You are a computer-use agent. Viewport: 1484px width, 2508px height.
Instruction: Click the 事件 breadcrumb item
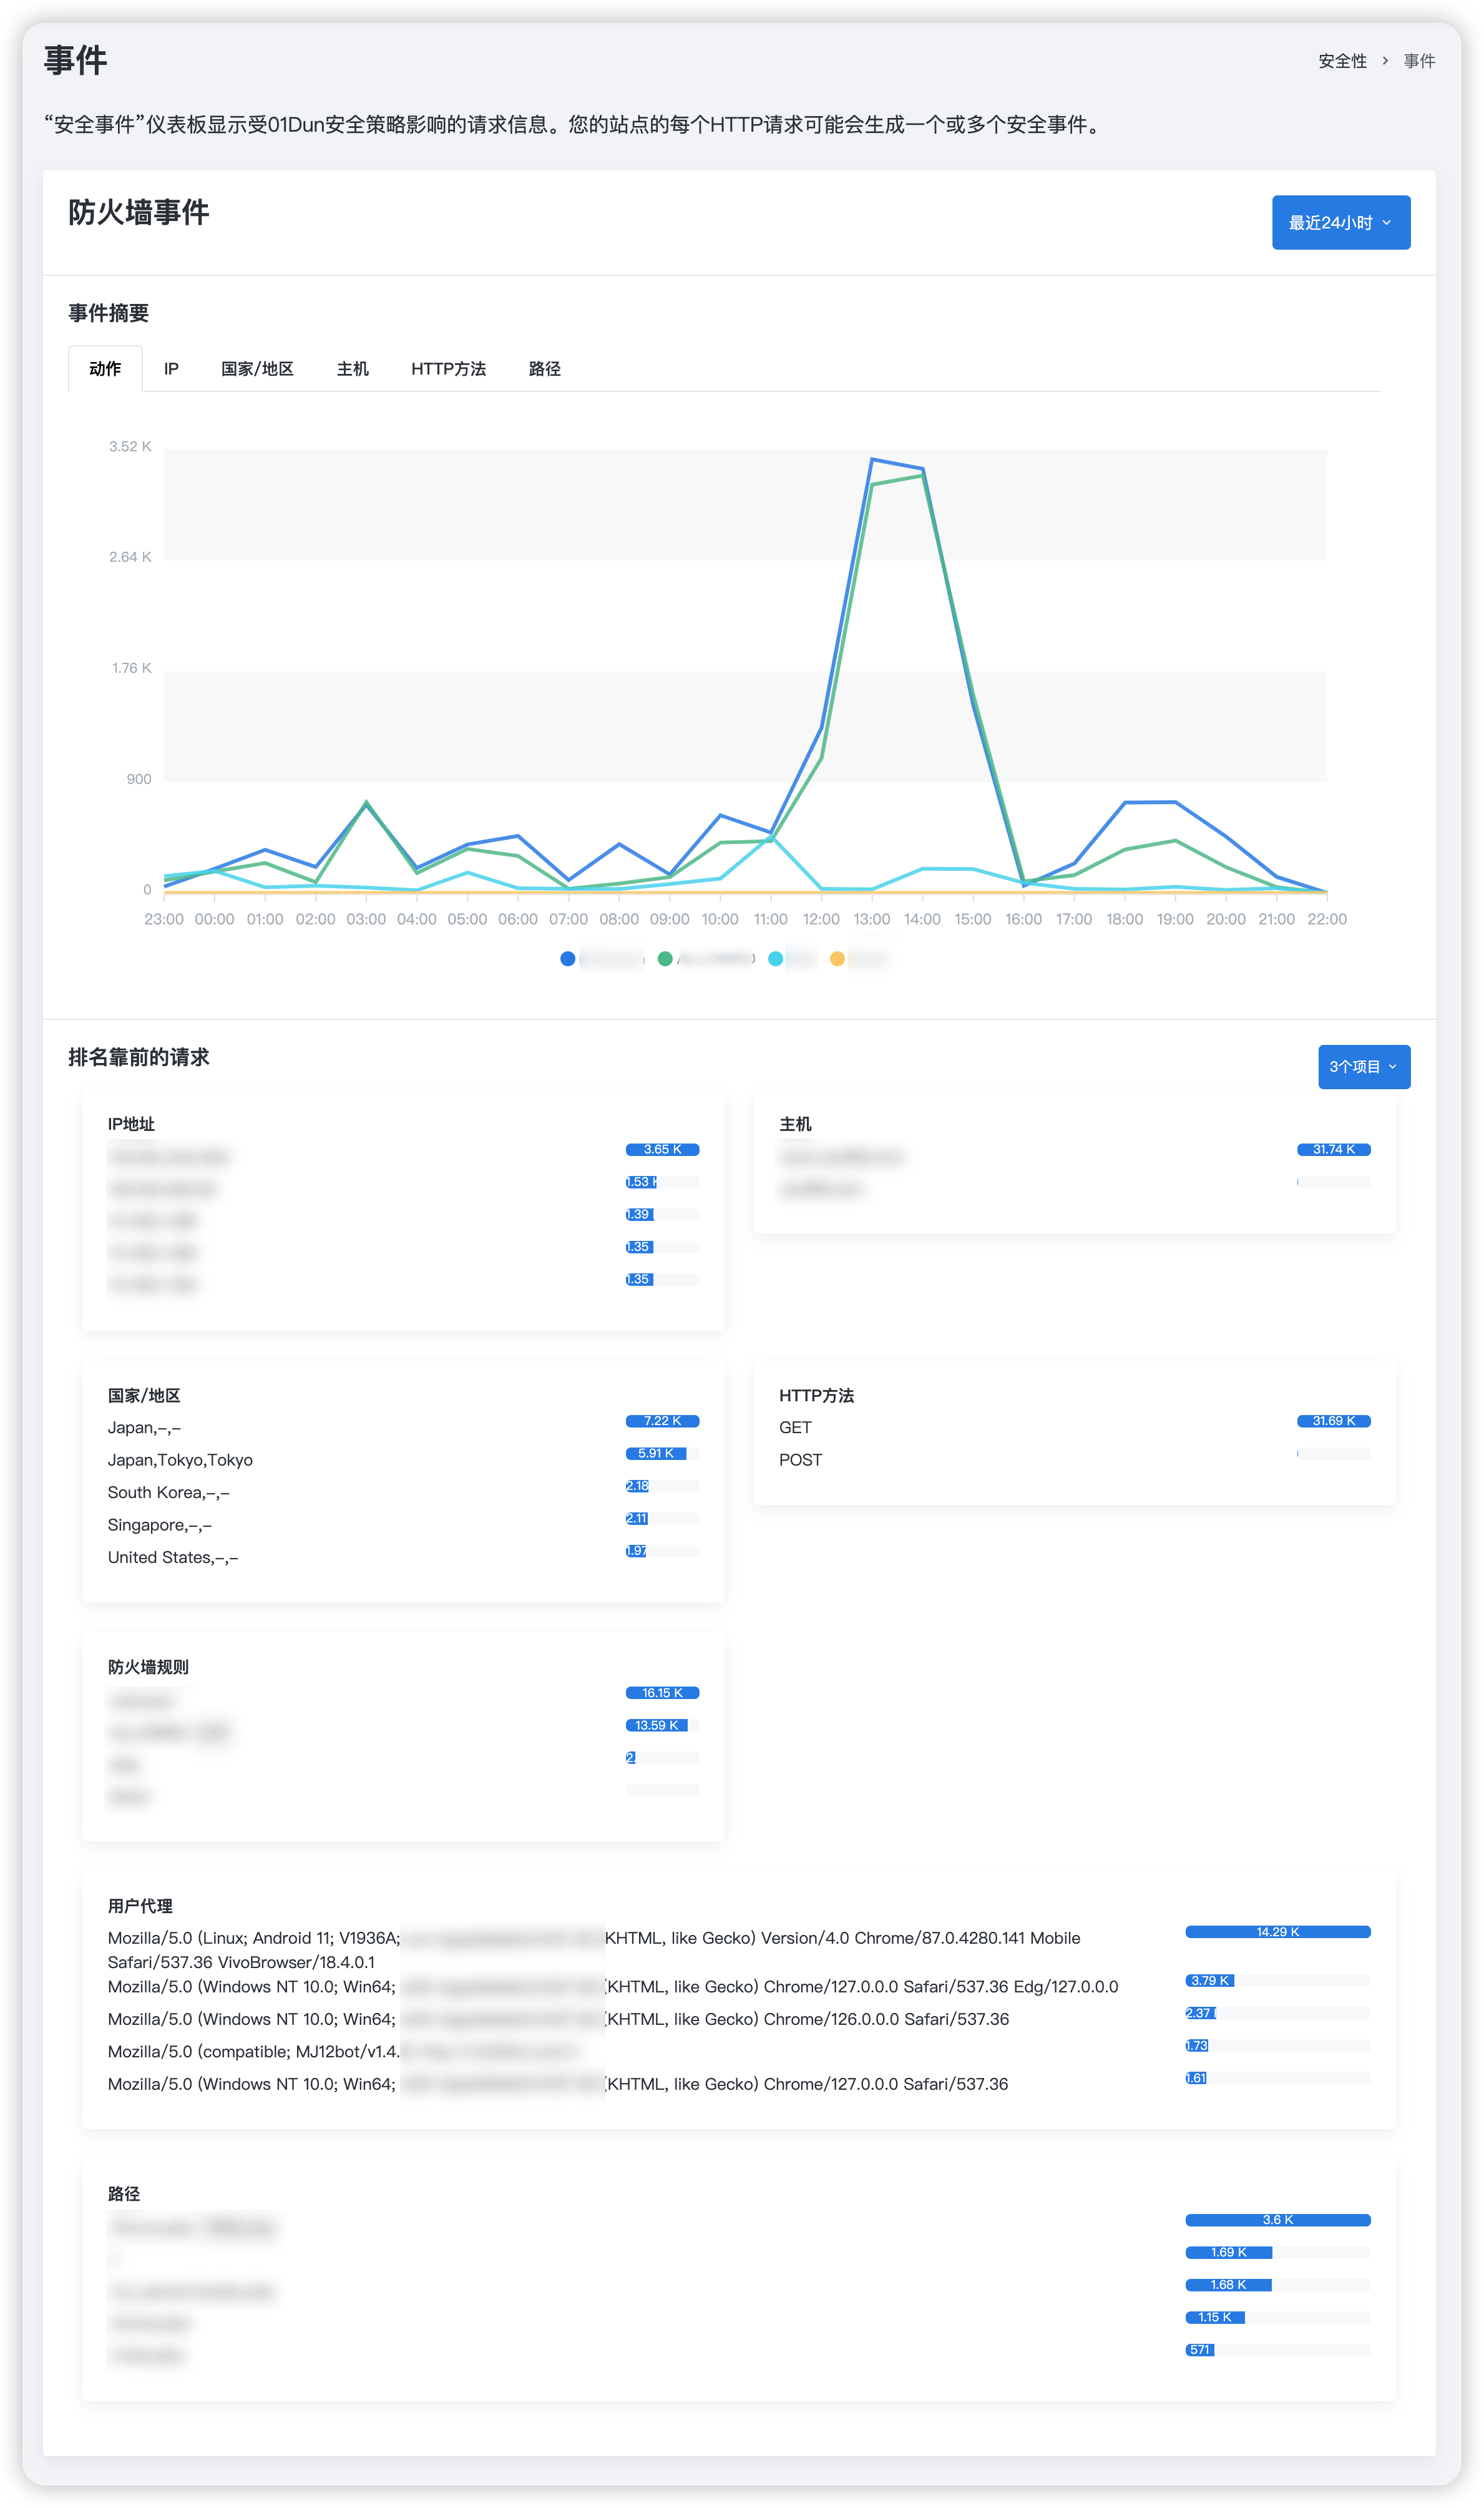1418,61
